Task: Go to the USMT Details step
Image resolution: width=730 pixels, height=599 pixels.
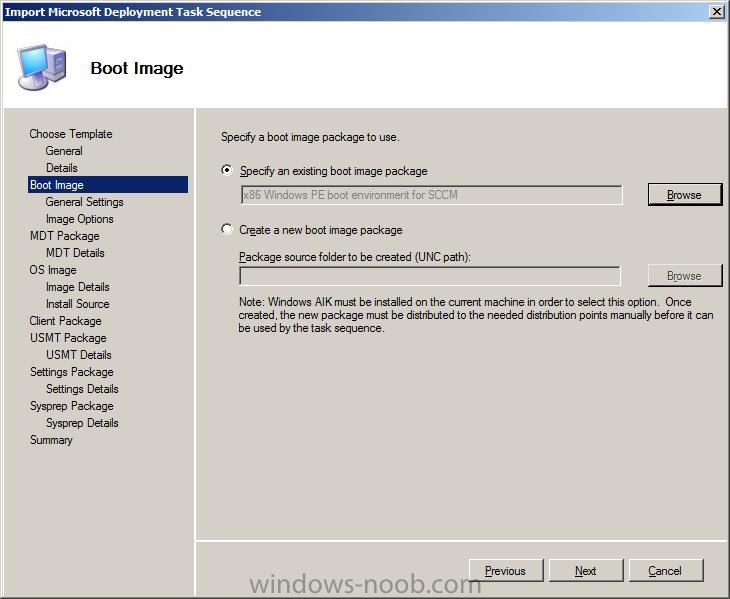Action: tap(79, 355)
